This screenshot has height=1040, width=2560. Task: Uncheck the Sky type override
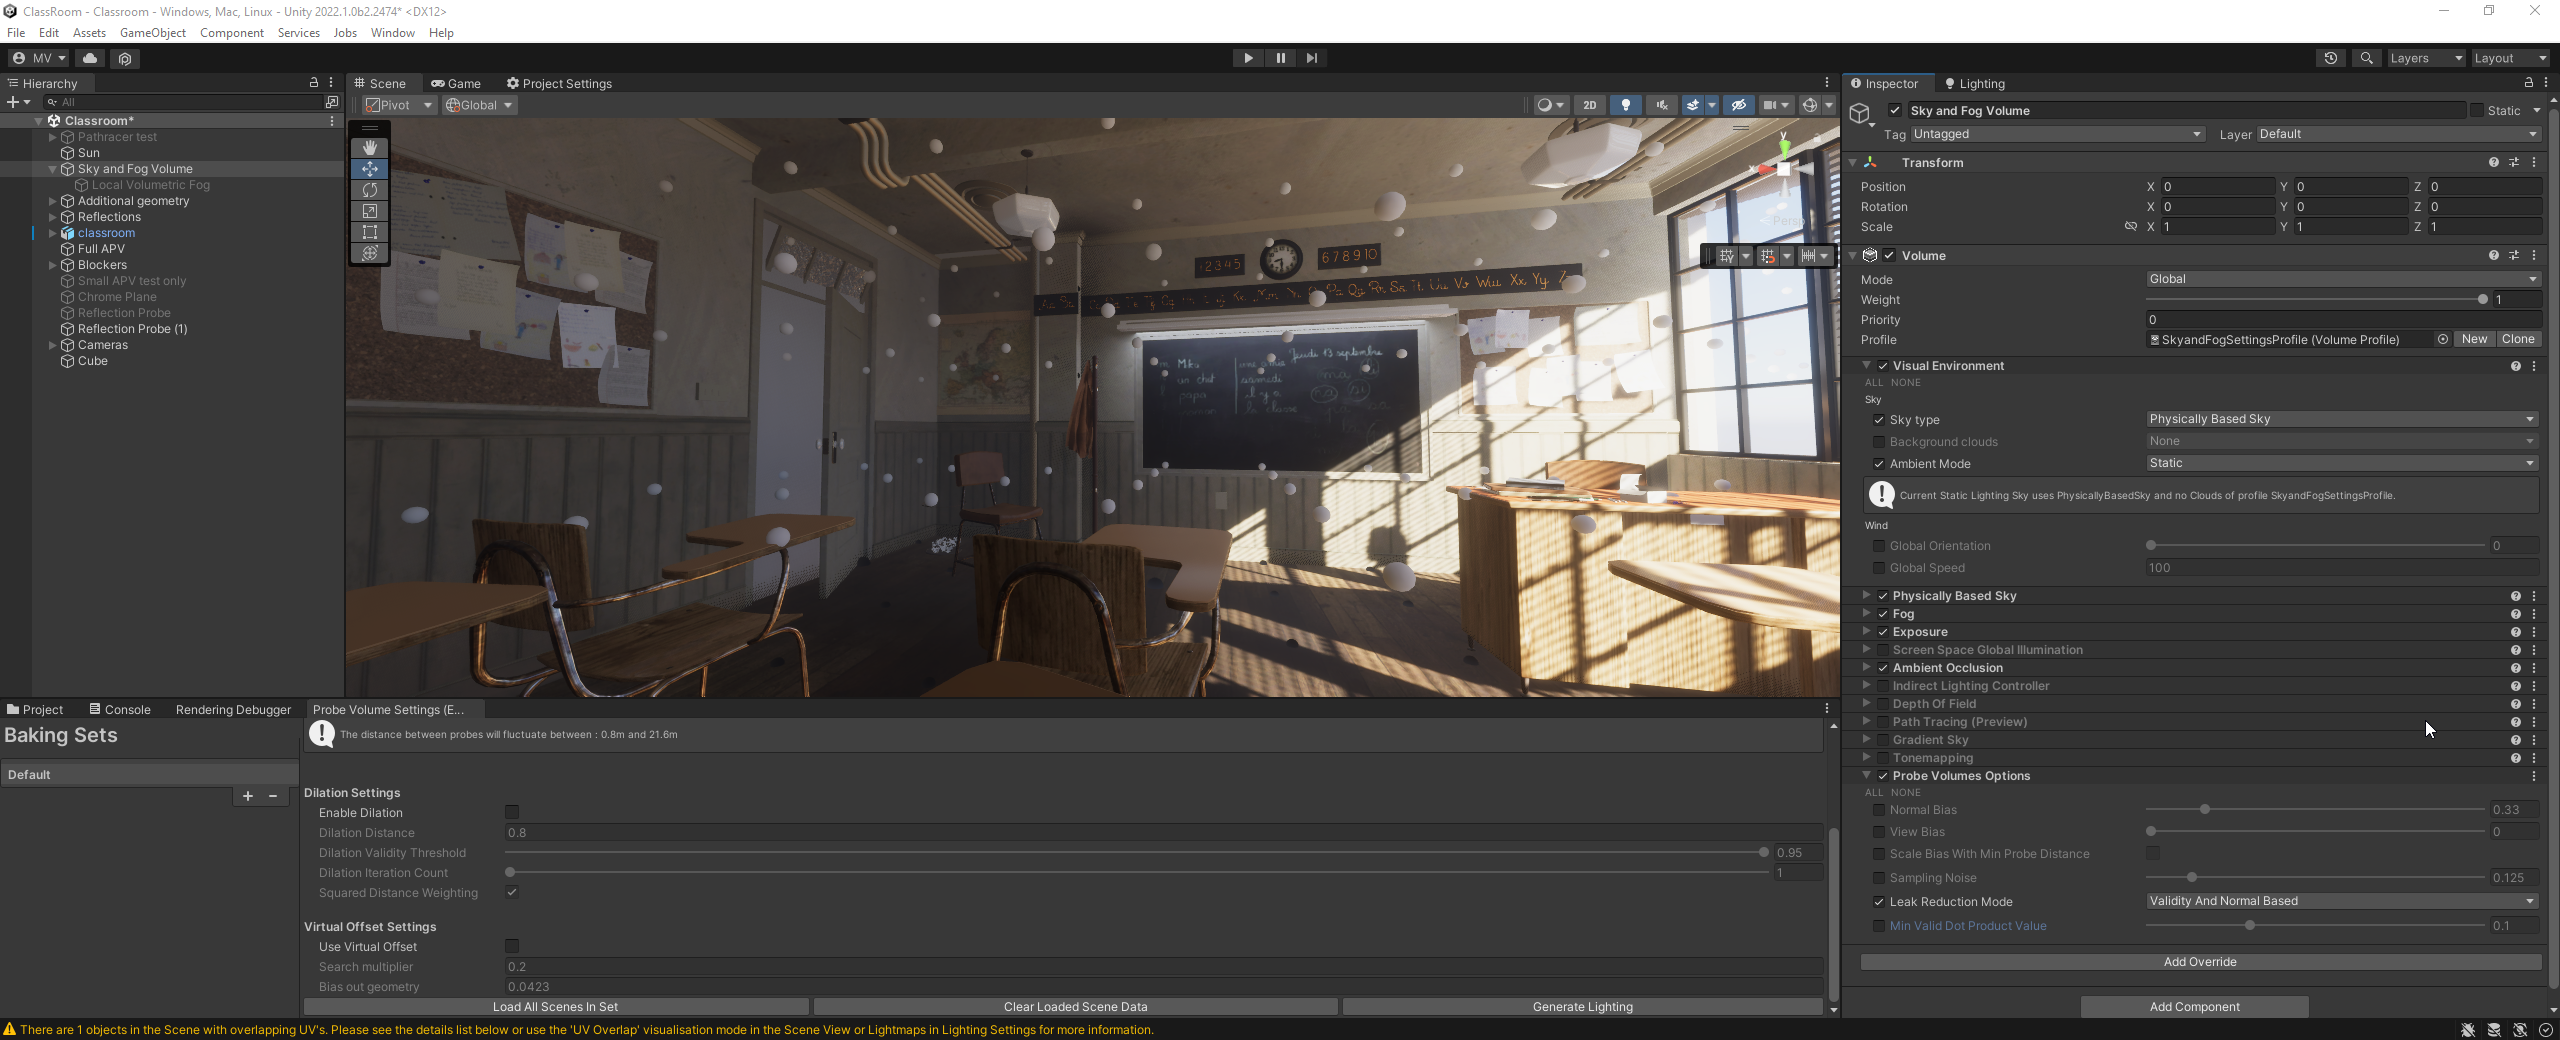click(1879, 420)
